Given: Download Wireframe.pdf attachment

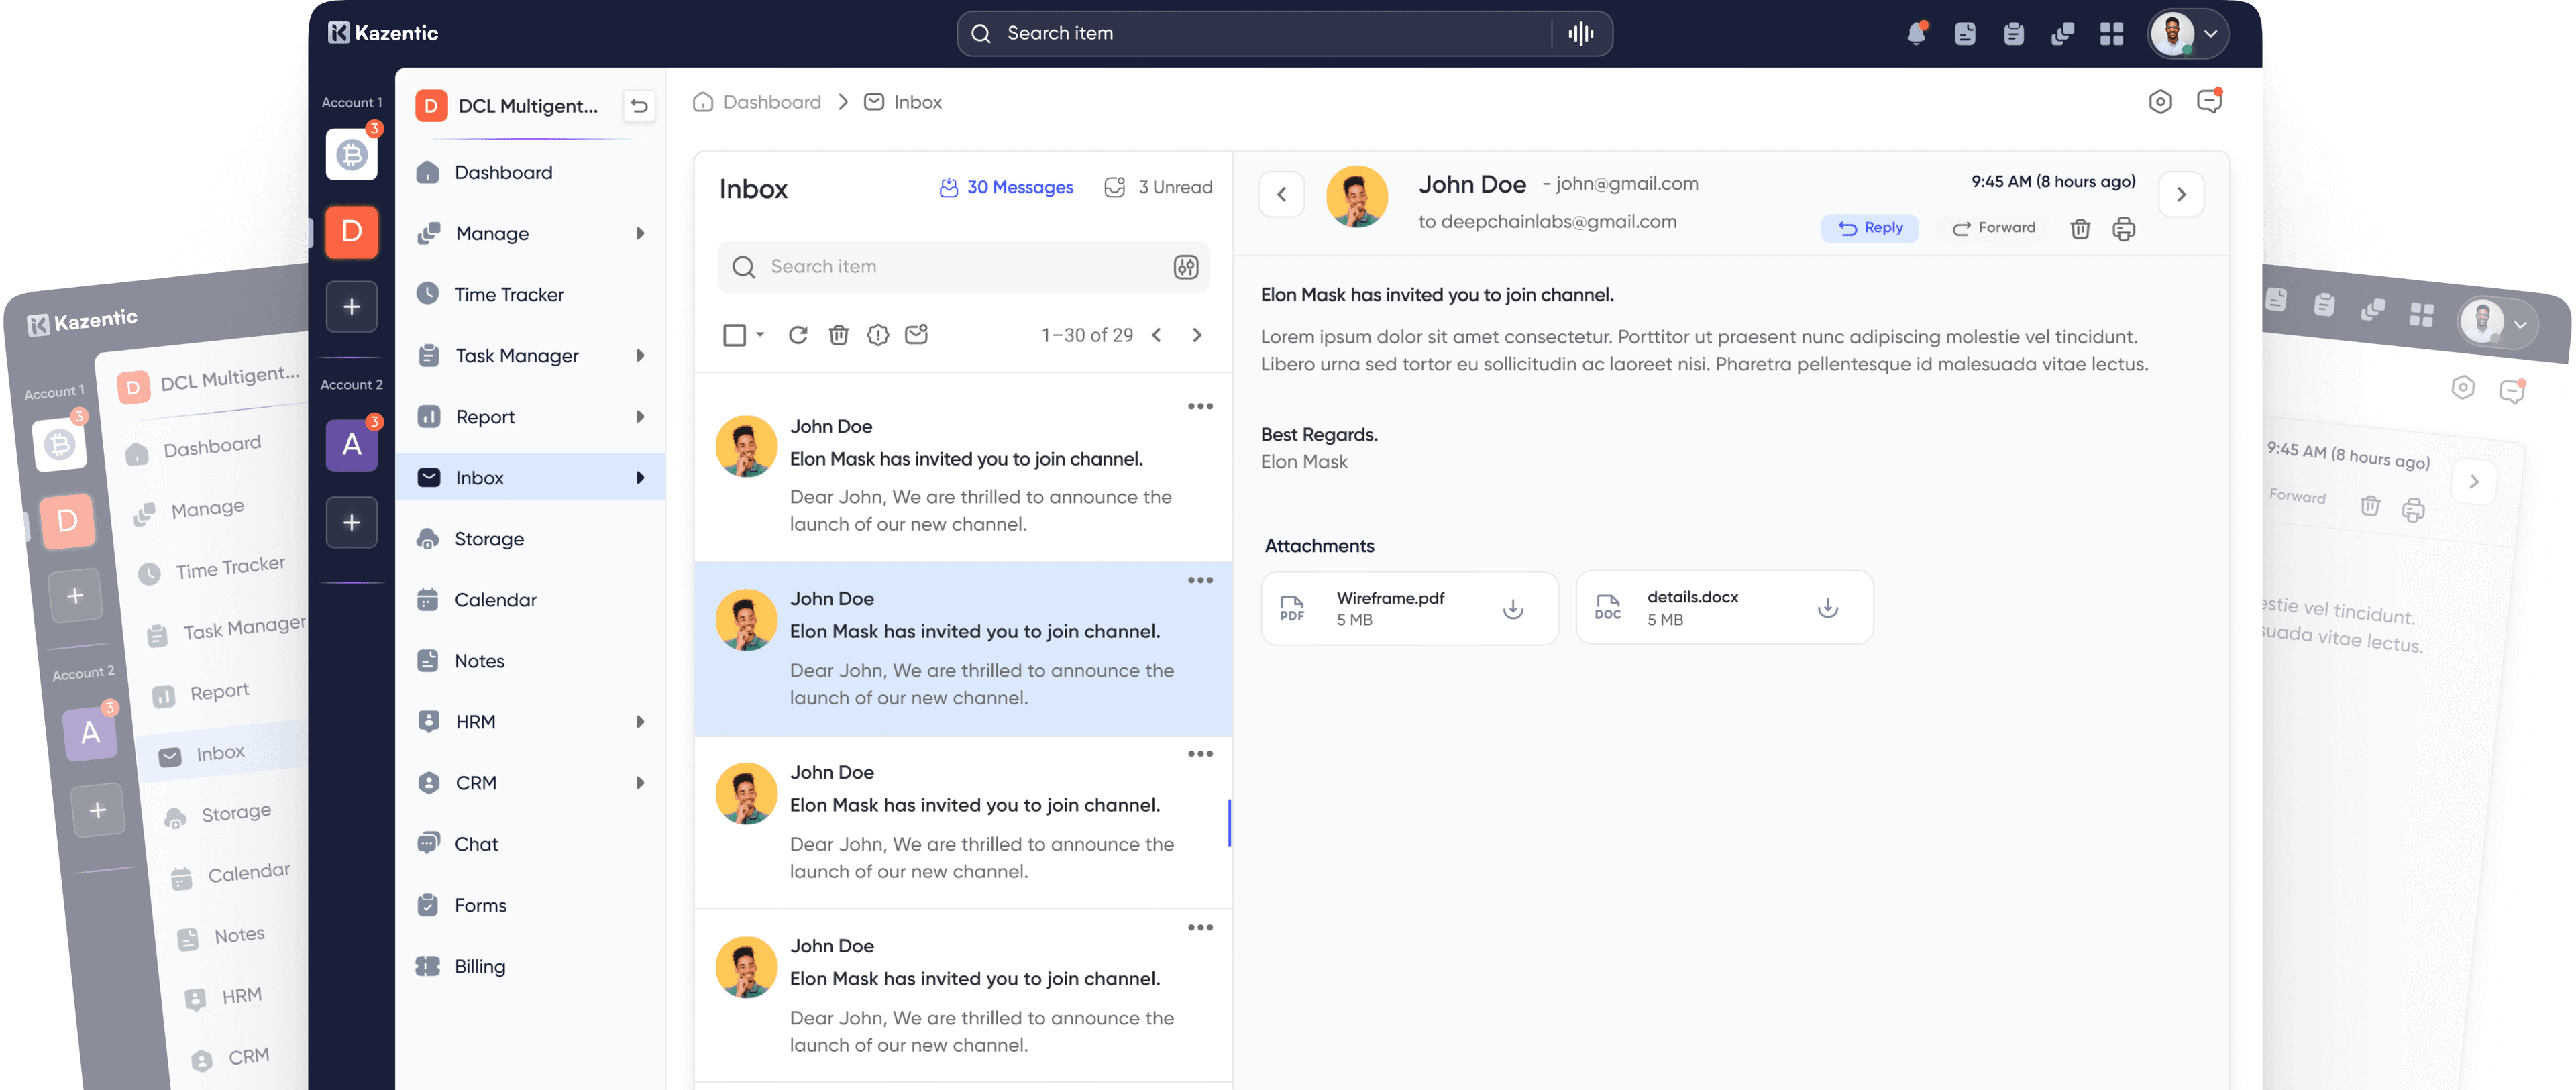Looking at the screenshot, I should tap(1513, 608).
